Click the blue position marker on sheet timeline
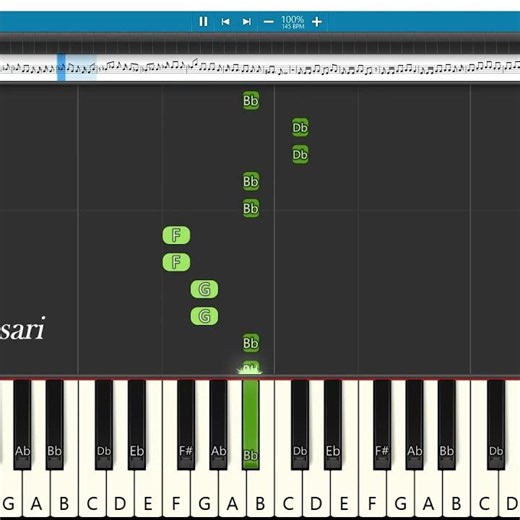Image resolution: width=520 pixels, height=520 pixels. tap(61, 67)
